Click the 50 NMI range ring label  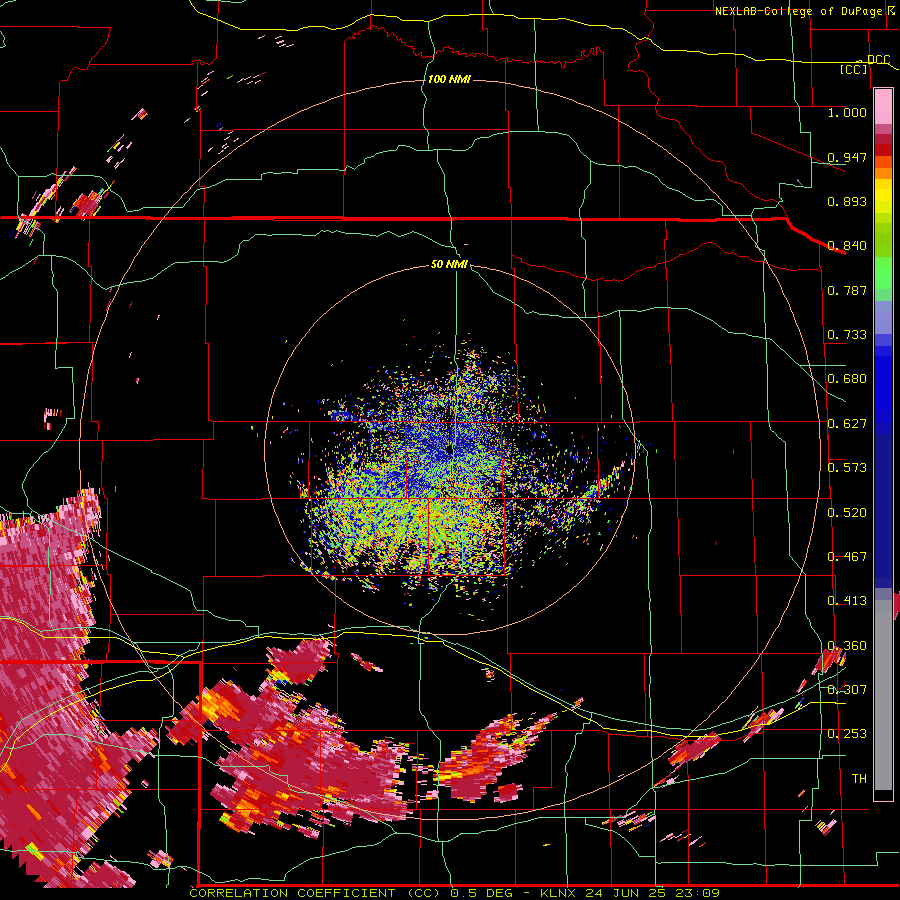449,264
